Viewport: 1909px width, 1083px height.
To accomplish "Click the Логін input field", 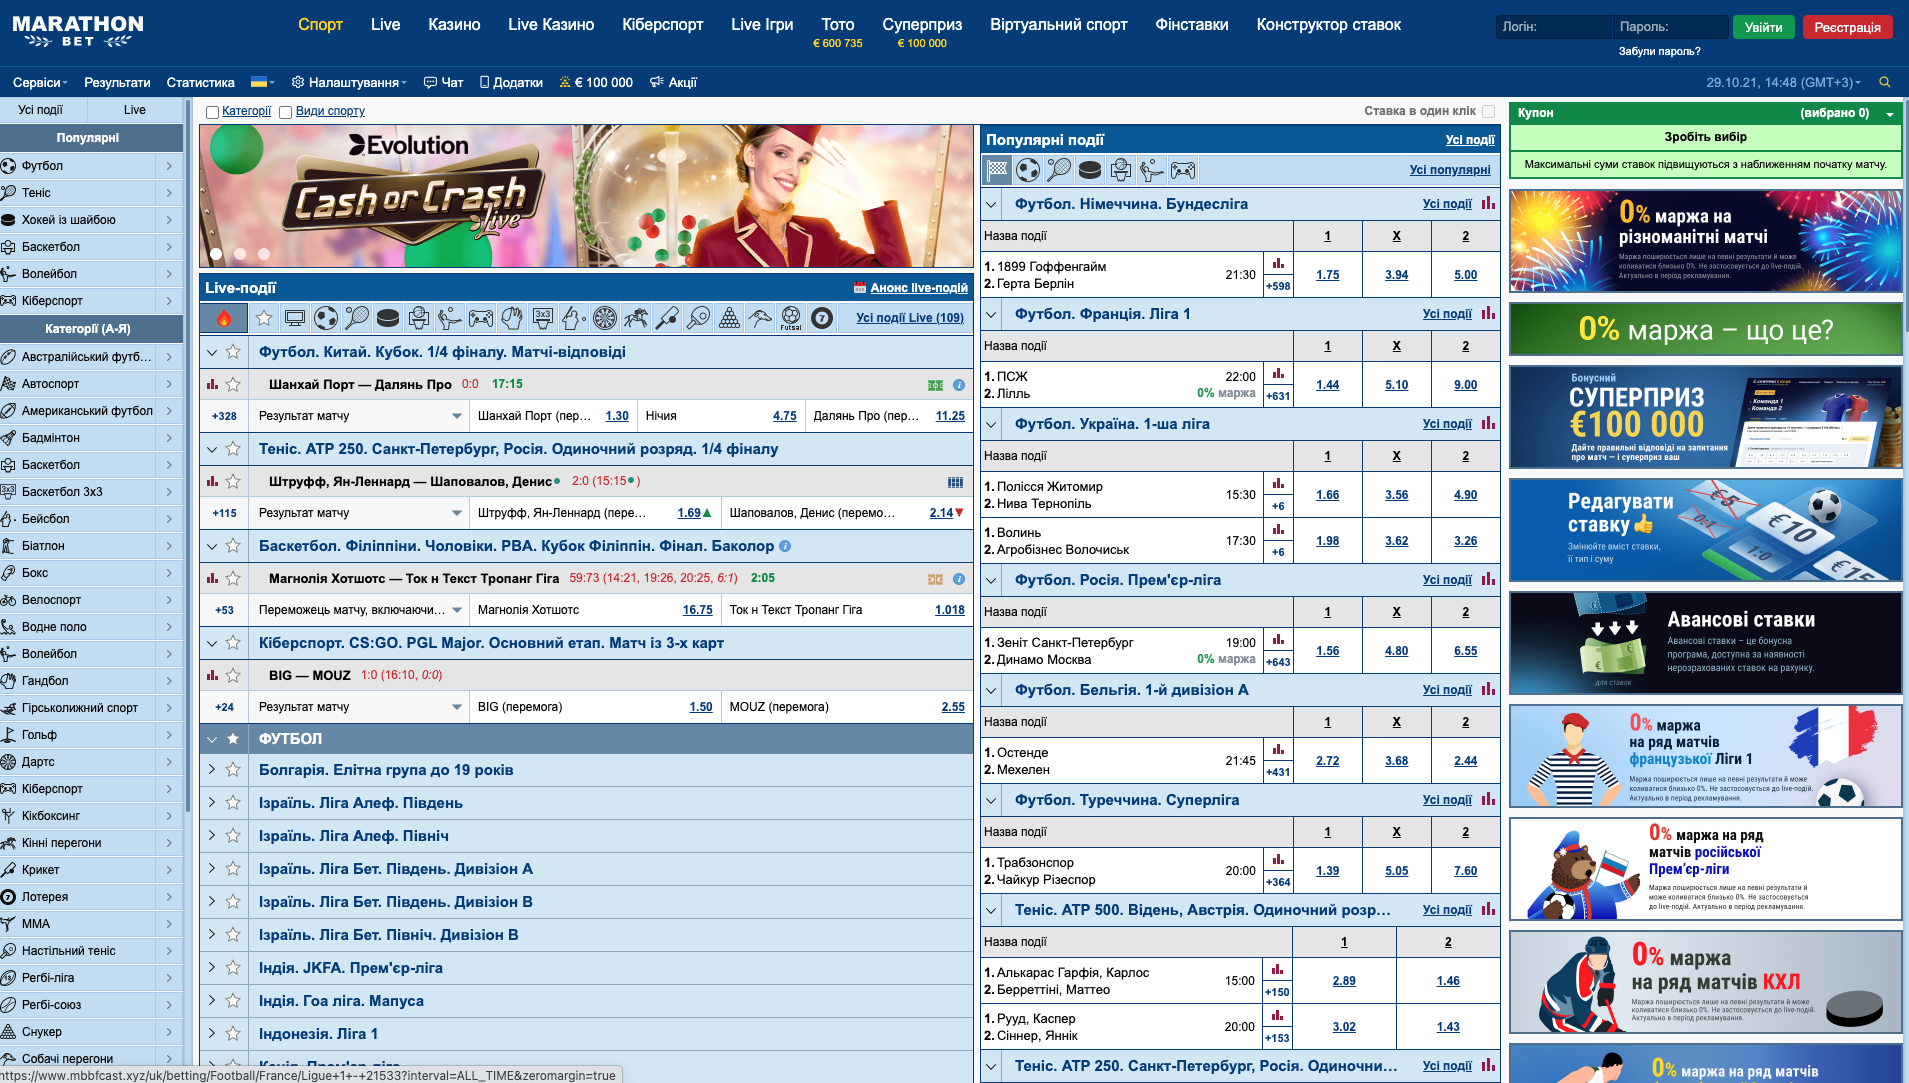I will tap(1553, 27).
